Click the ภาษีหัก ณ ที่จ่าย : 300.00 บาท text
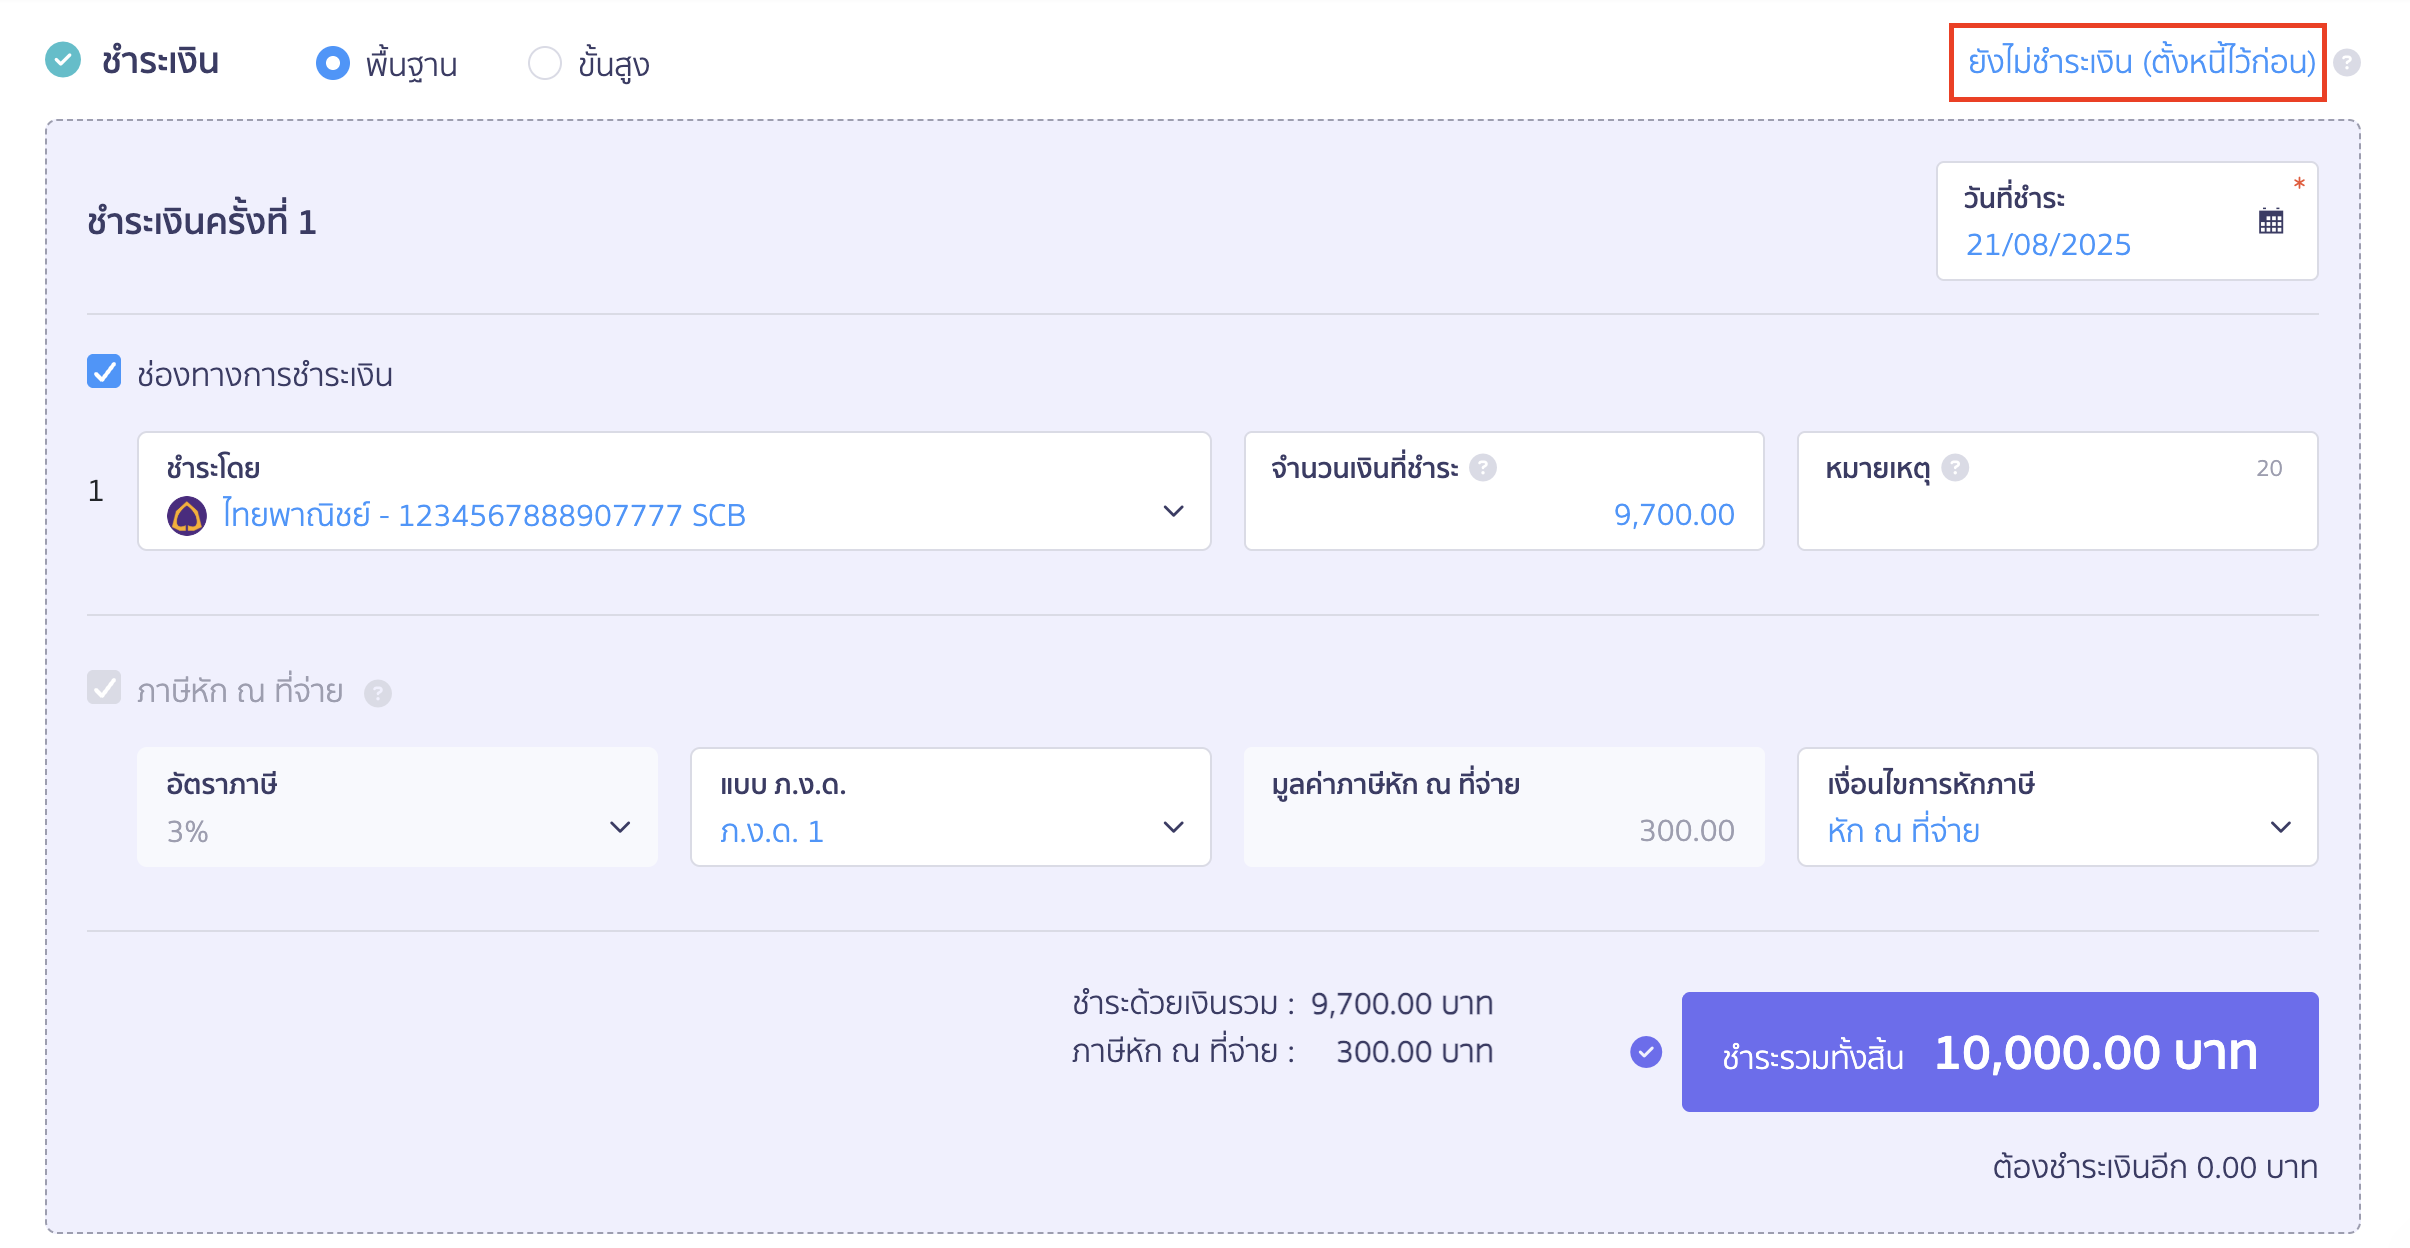The width and height of the screenshot is (2410, 1248). click(x=1282, y=1052)
